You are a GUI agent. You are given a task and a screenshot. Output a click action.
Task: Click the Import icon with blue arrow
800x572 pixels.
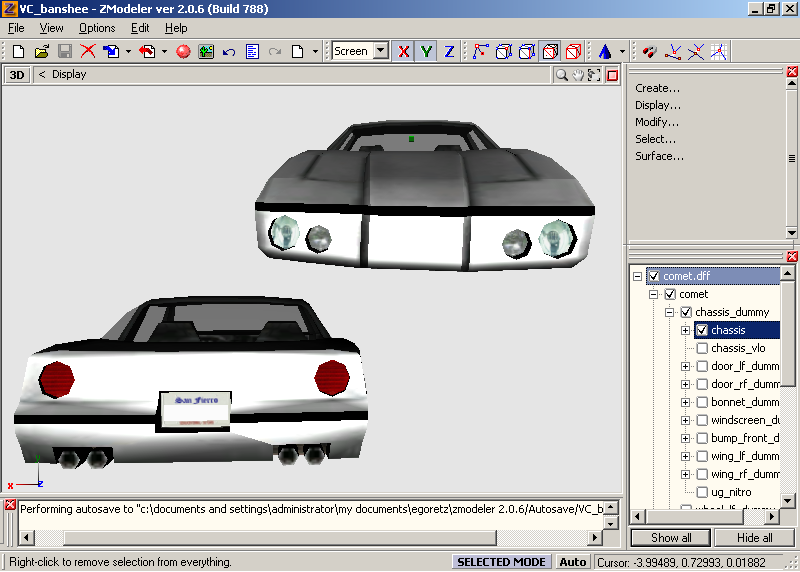[110, 52]
